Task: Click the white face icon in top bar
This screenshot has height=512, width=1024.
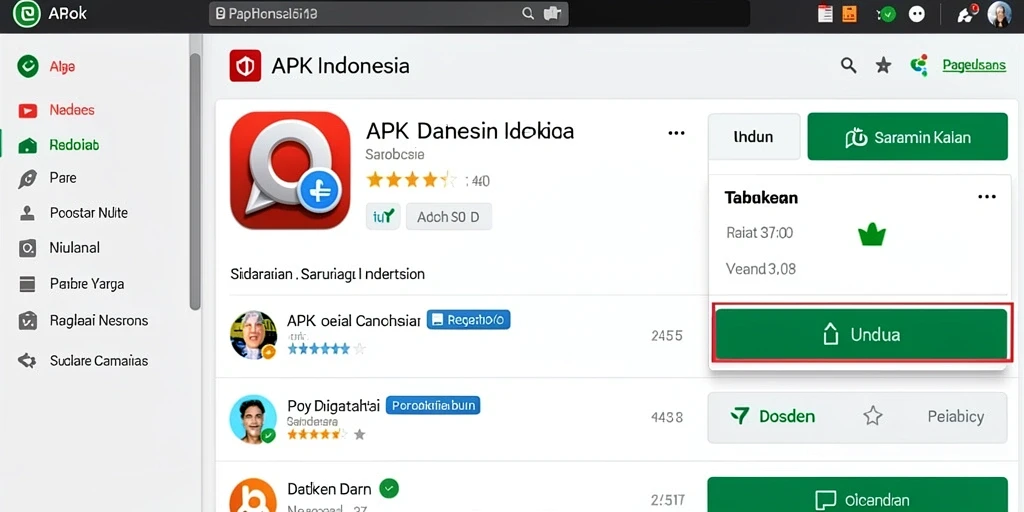Action: pos(917,14)
